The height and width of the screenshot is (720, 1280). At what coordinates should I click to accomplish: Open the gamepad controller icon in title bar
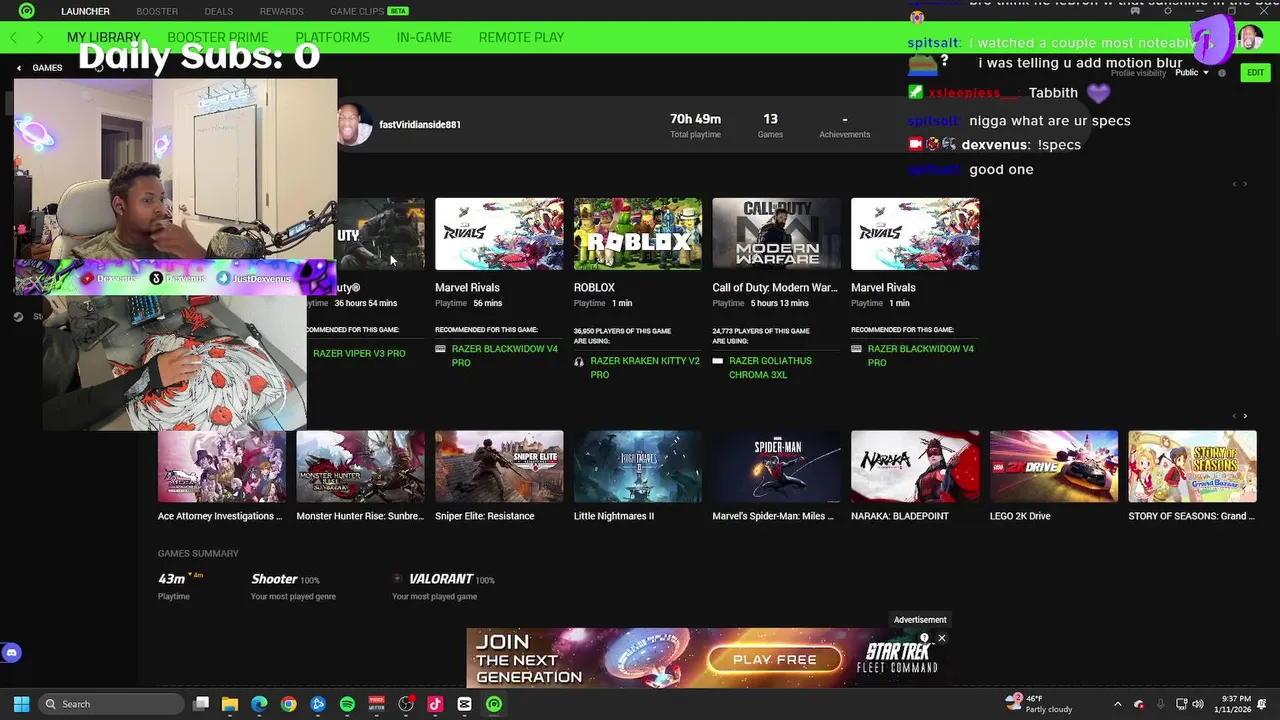(1137, 11)
